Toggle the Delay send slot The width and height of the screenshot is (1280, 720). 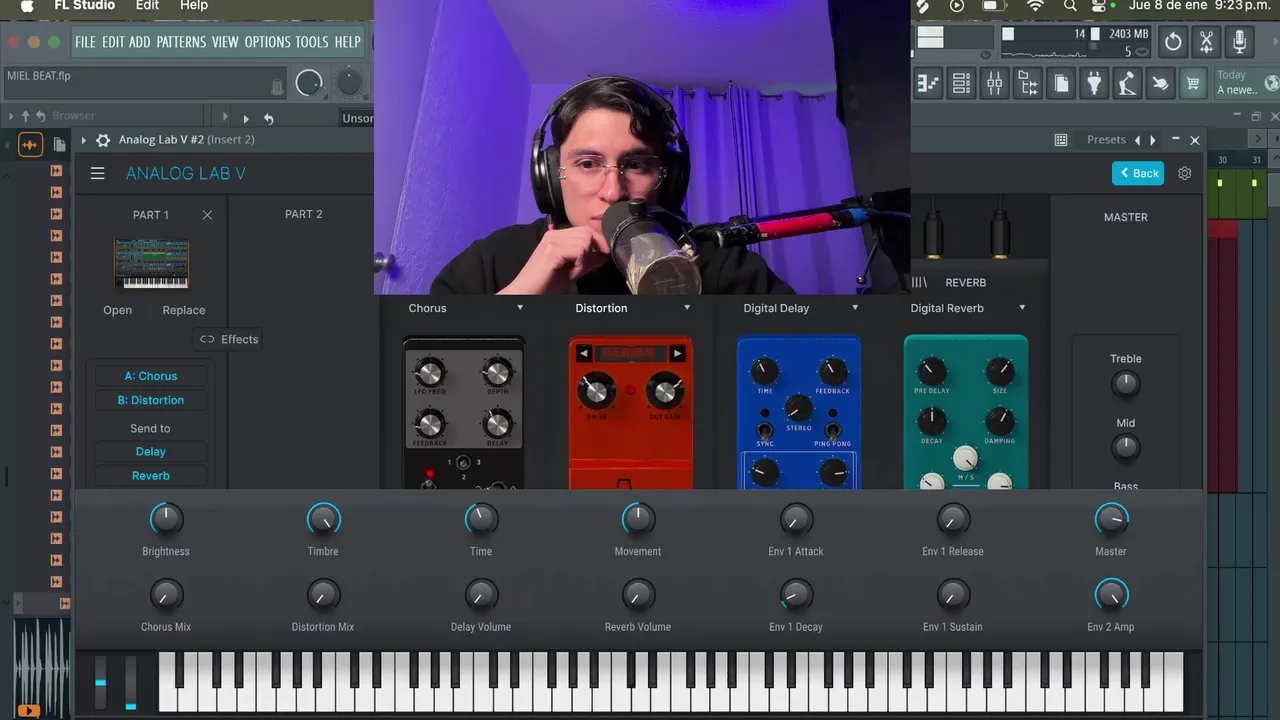click(151, 452)
